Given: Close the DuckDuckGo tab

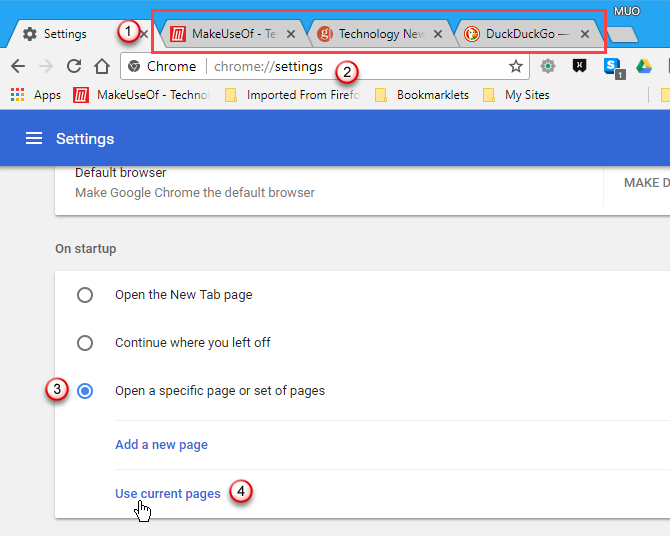Looking at the screenshot, I should [x=585, y=34].
